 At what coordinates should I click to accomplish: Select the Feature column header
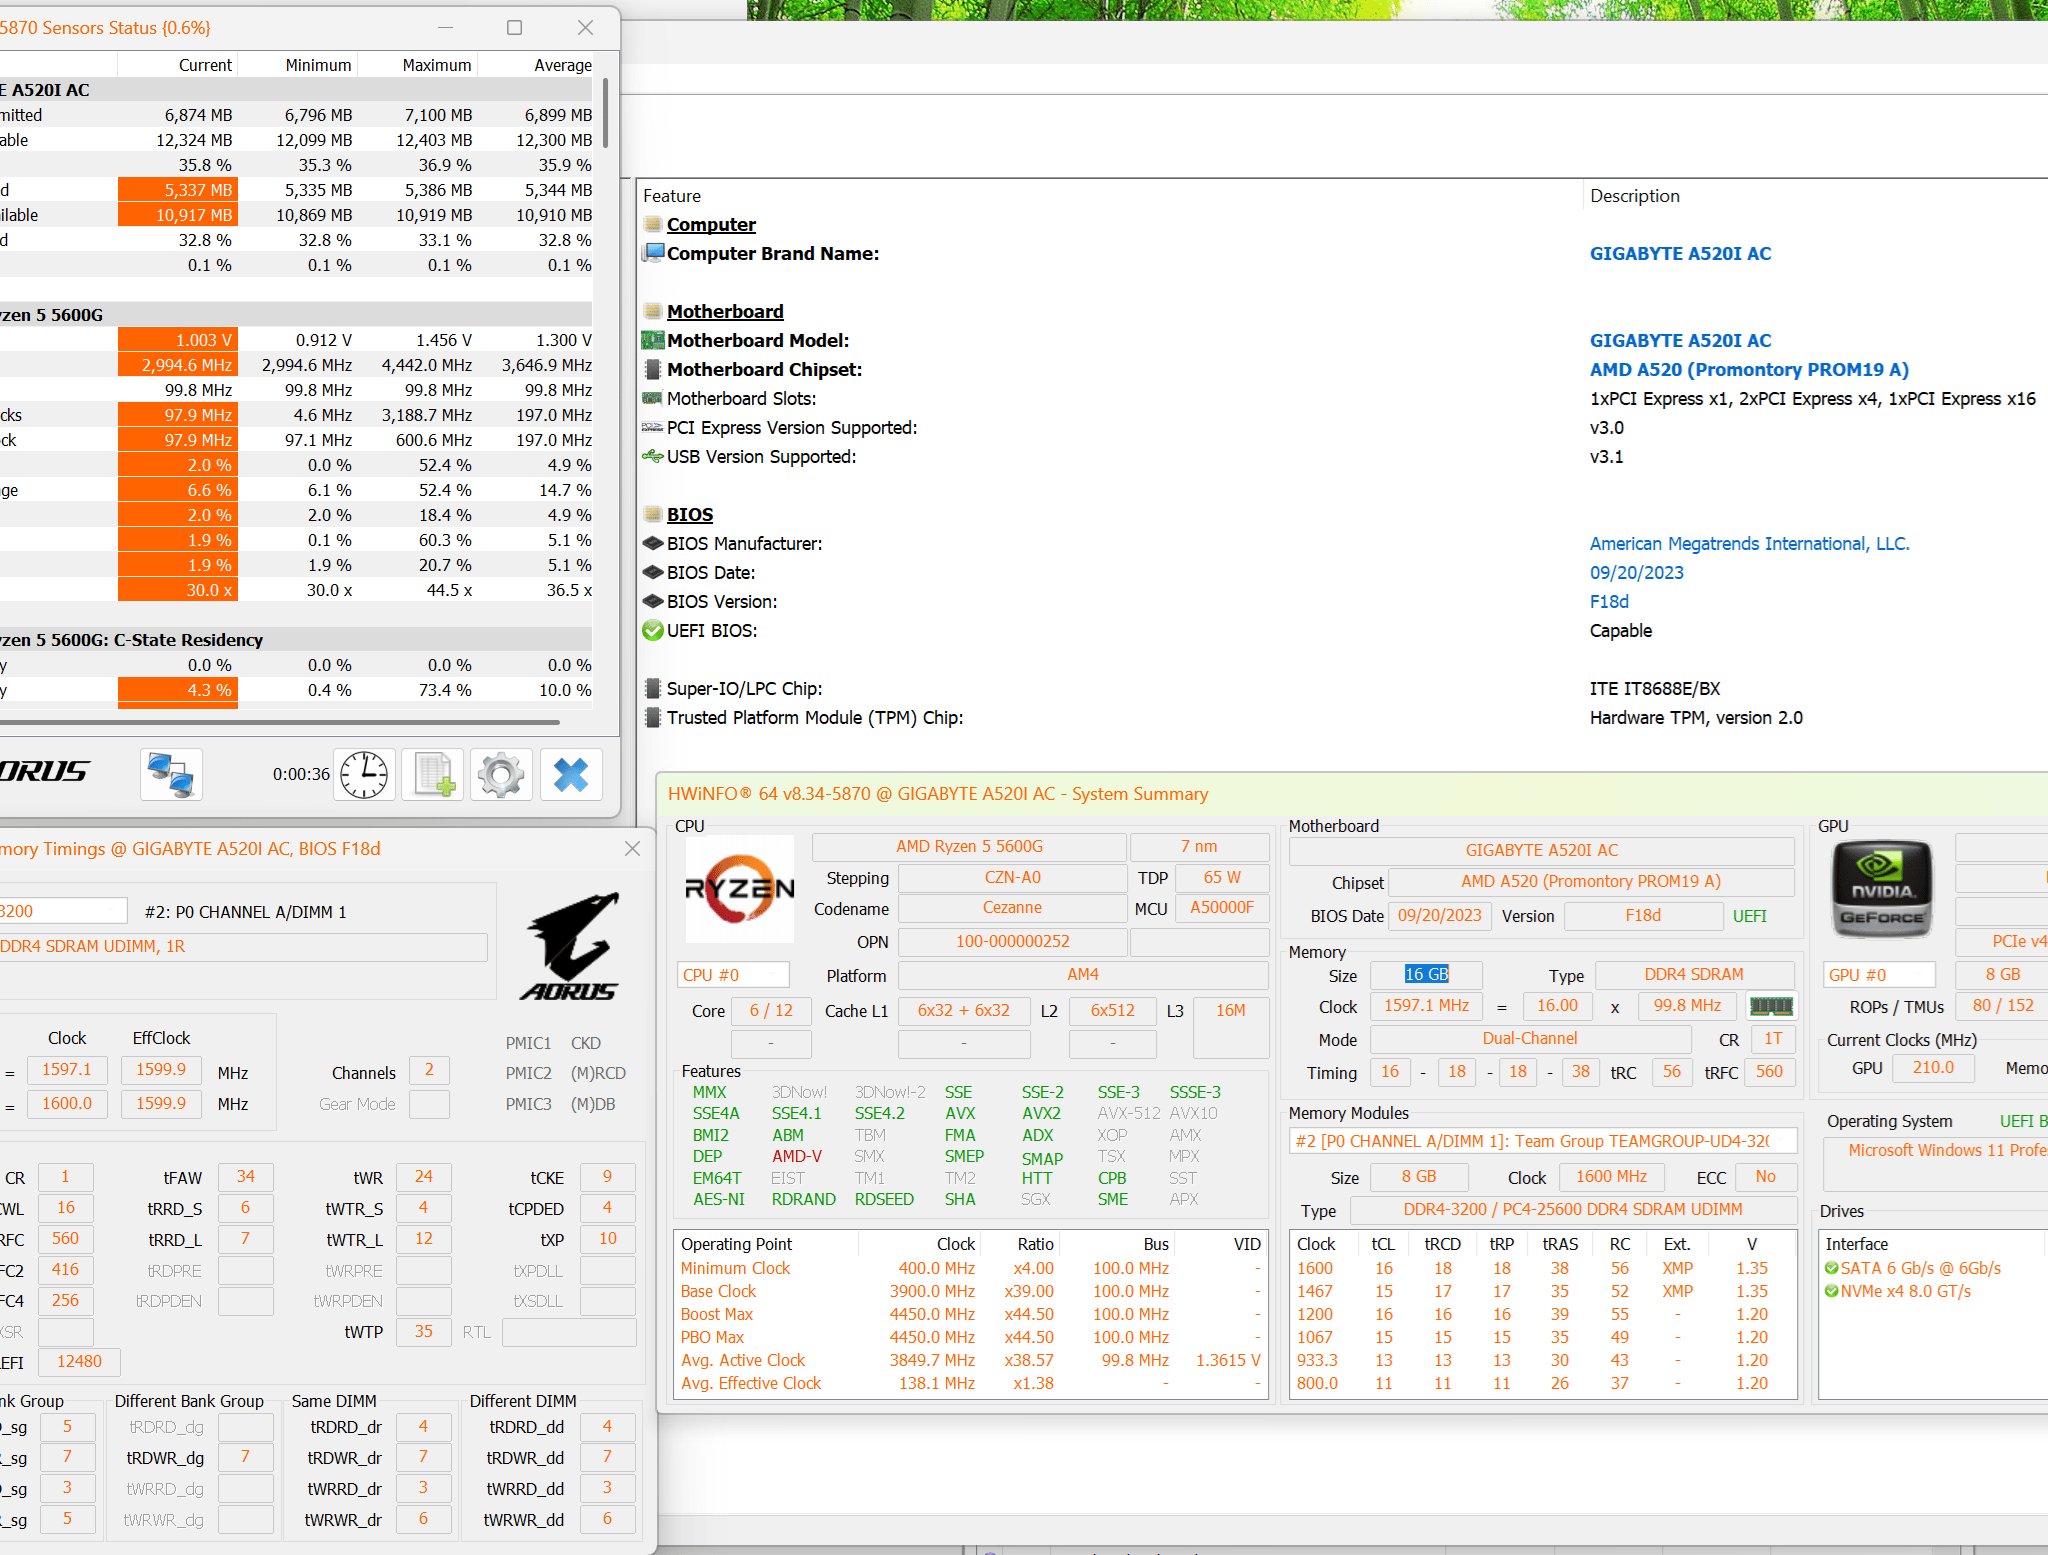(x=1110, y=196)
